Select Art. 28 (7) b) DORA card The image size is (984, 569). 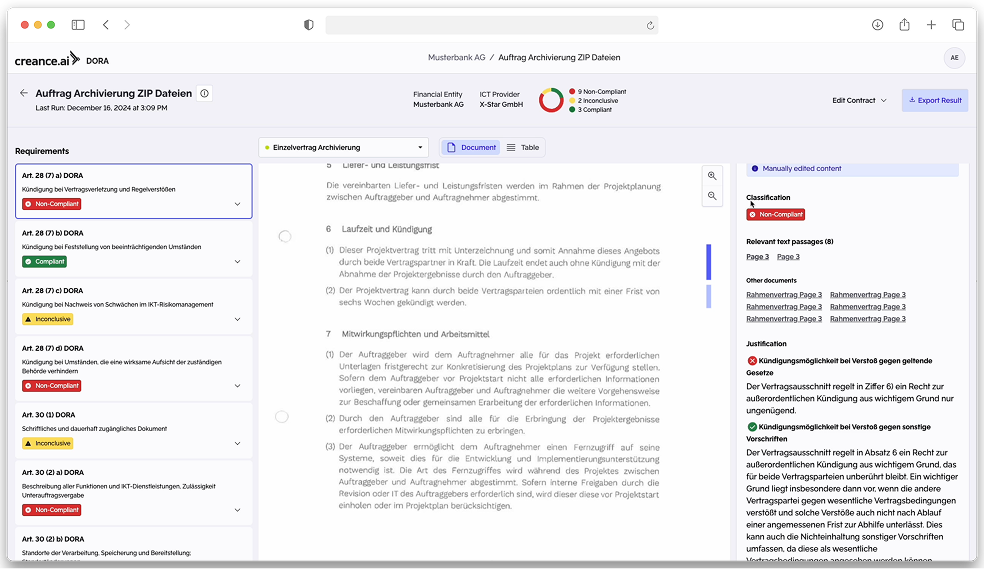134,249
